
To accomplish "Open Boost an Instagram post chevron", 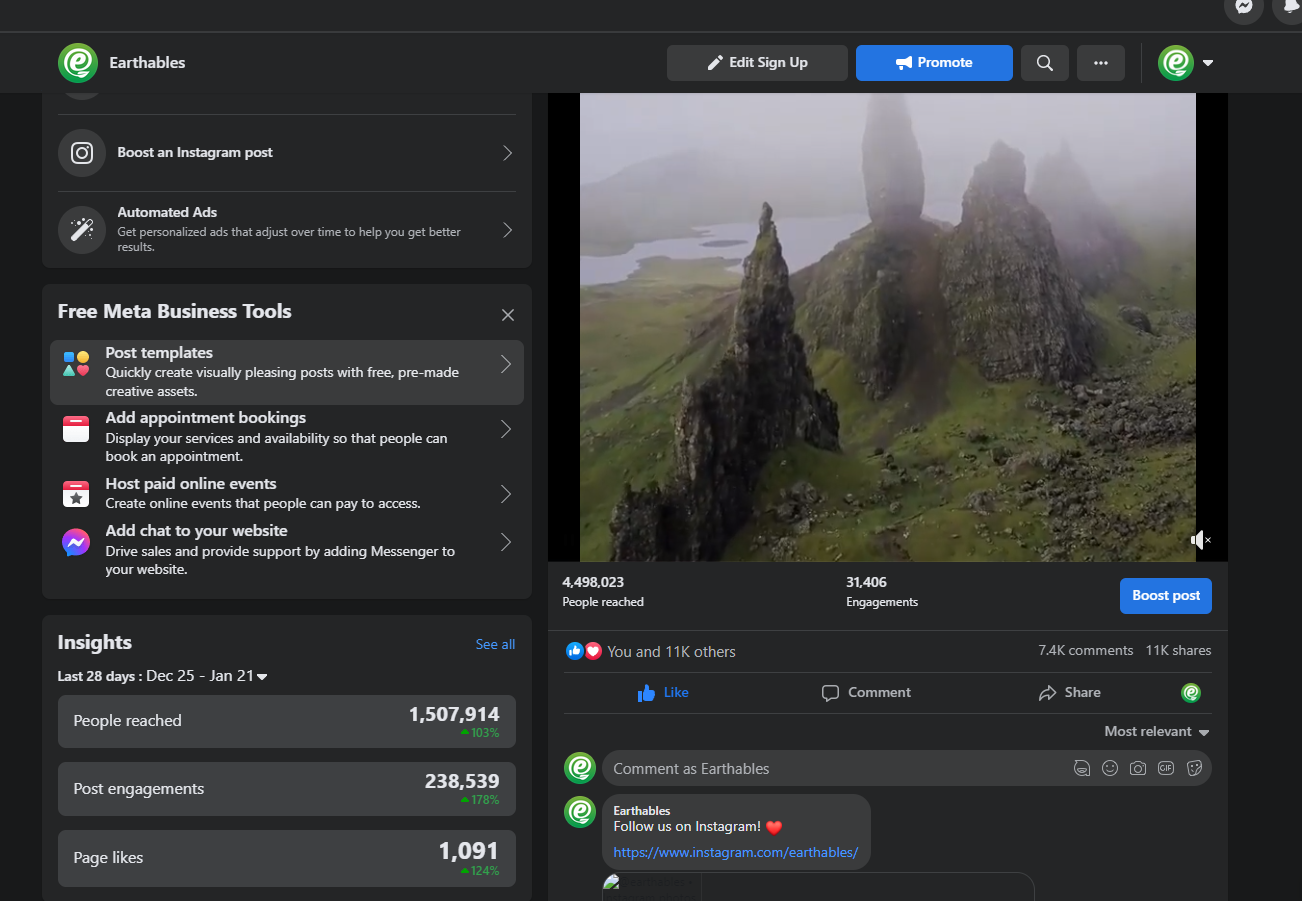I will tap(507, 153).
